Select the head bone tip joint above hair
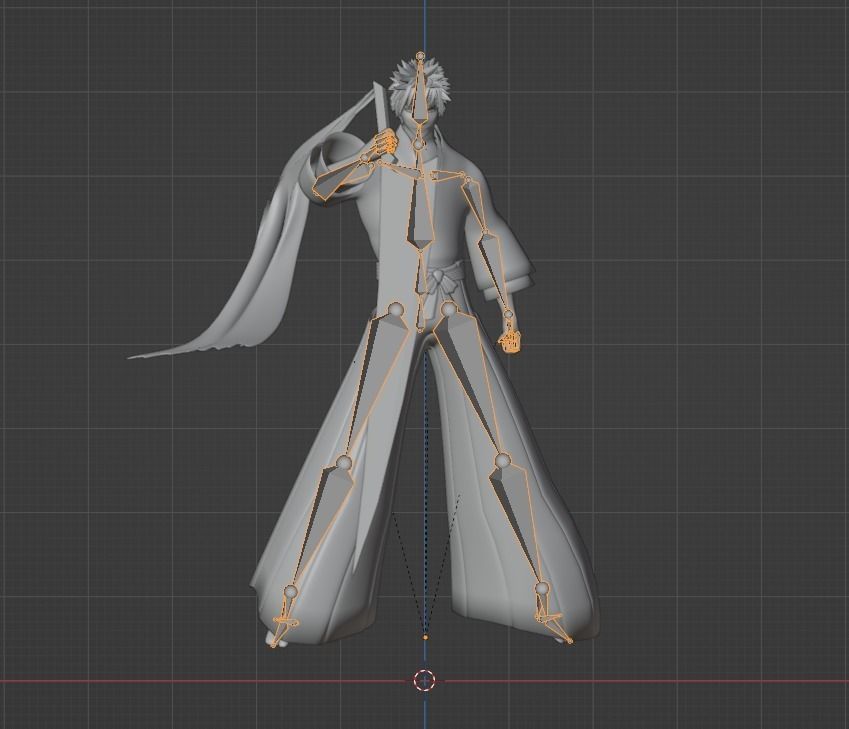The image size is (849, 729). click(420, 55)
